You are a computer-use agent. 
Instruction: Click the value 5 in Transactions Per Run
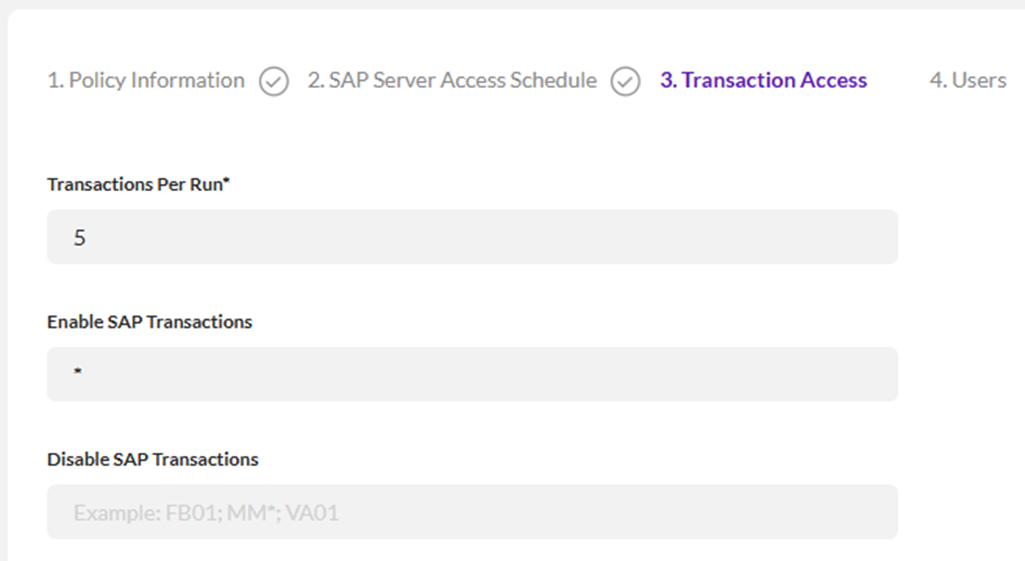(x=79, y=238)
